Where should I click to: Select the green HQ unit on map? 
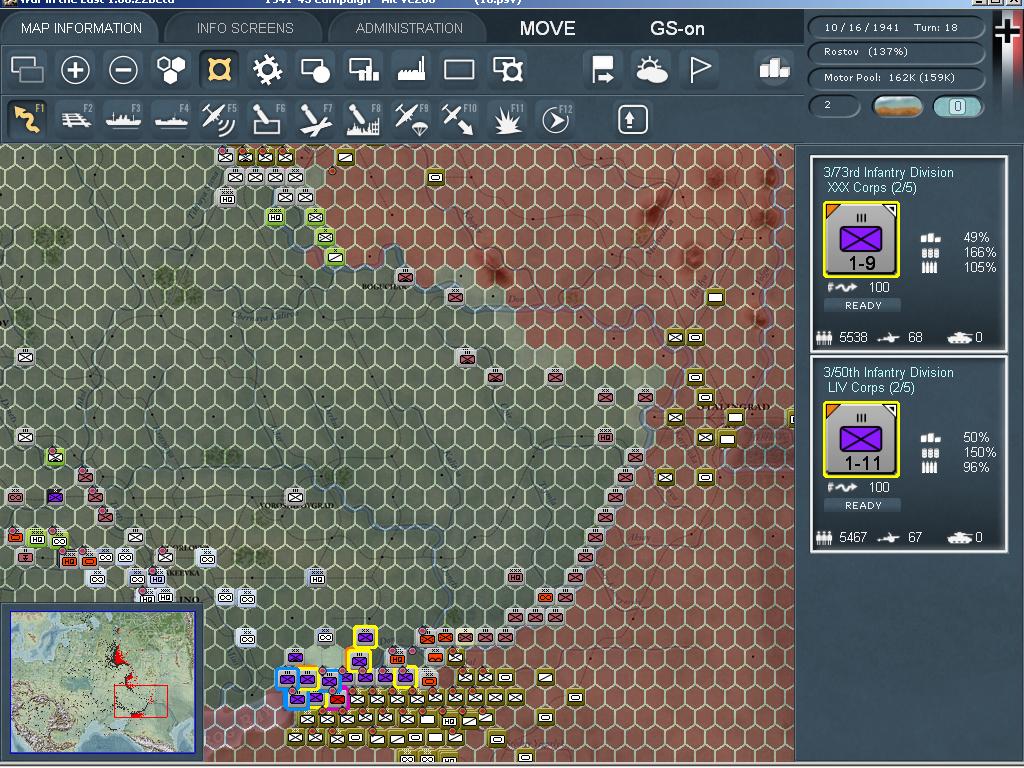(x=276, y=217)
